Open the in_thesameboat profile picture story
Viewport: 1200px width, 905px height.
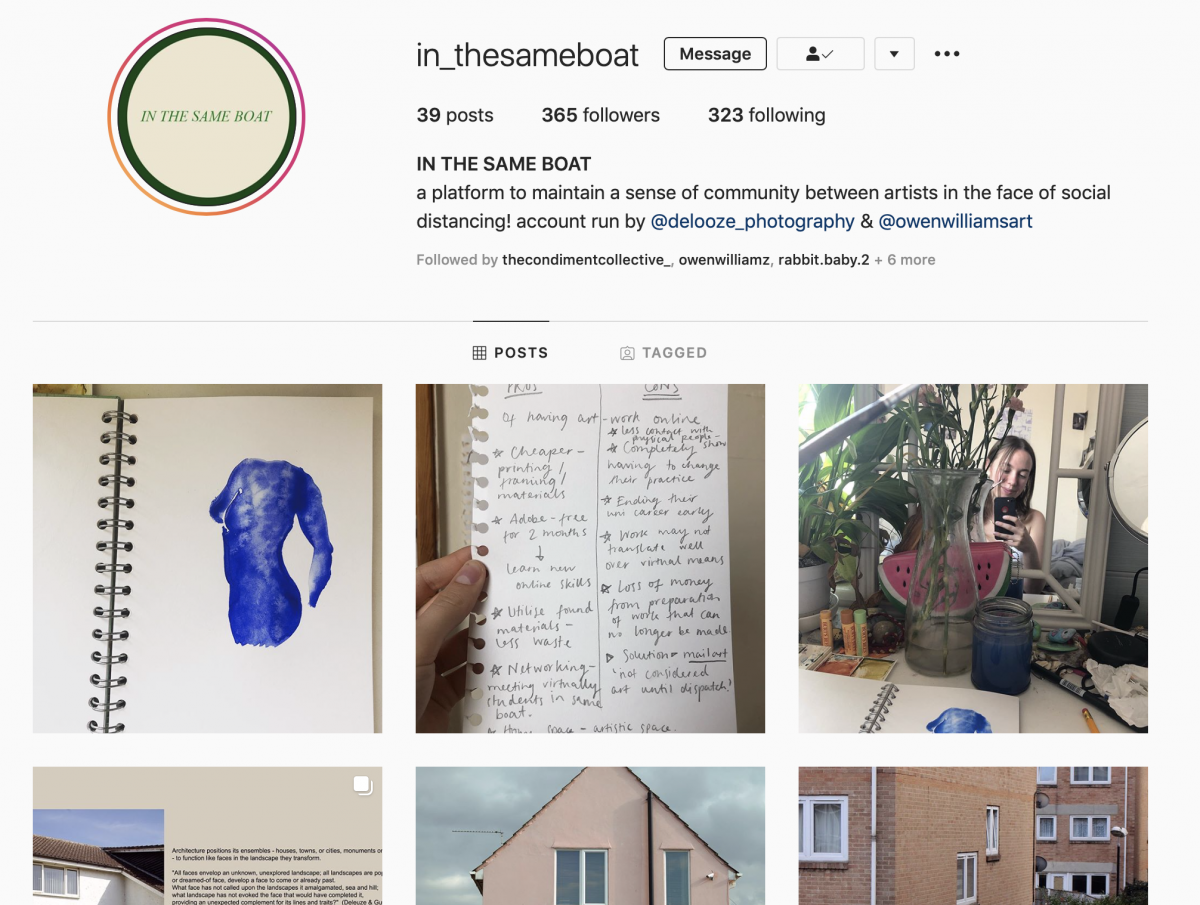click(206, 117)
